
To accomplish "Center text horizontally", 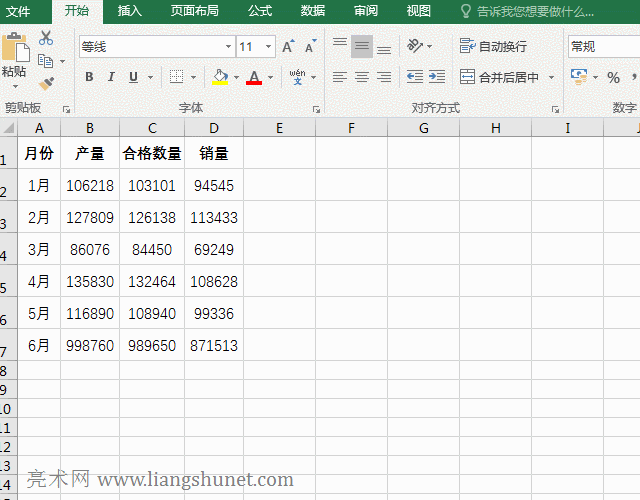I will pos(362,77).
